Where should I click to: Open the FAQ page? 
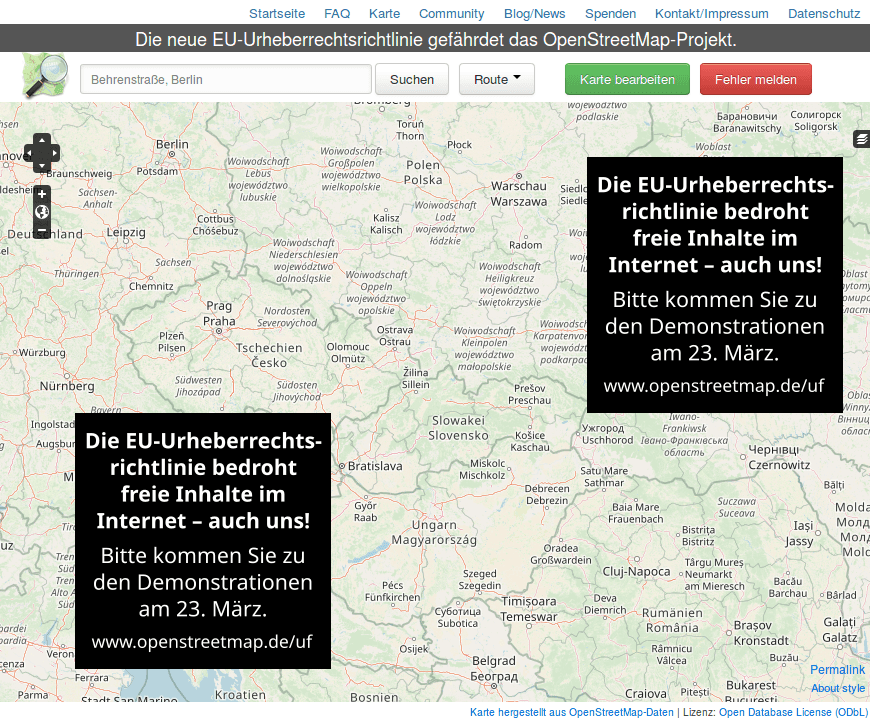coord(337,14)
